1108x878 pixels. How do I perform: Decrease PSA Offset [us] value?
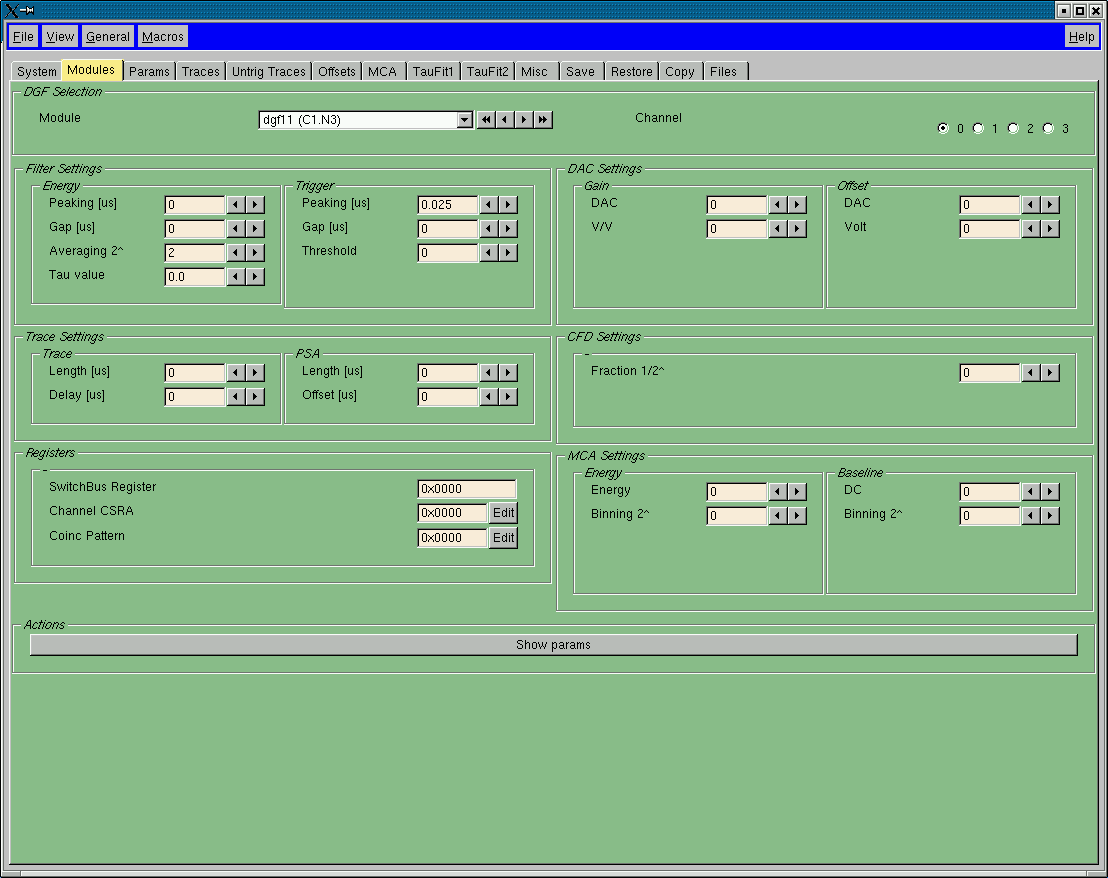pos(489,397)
